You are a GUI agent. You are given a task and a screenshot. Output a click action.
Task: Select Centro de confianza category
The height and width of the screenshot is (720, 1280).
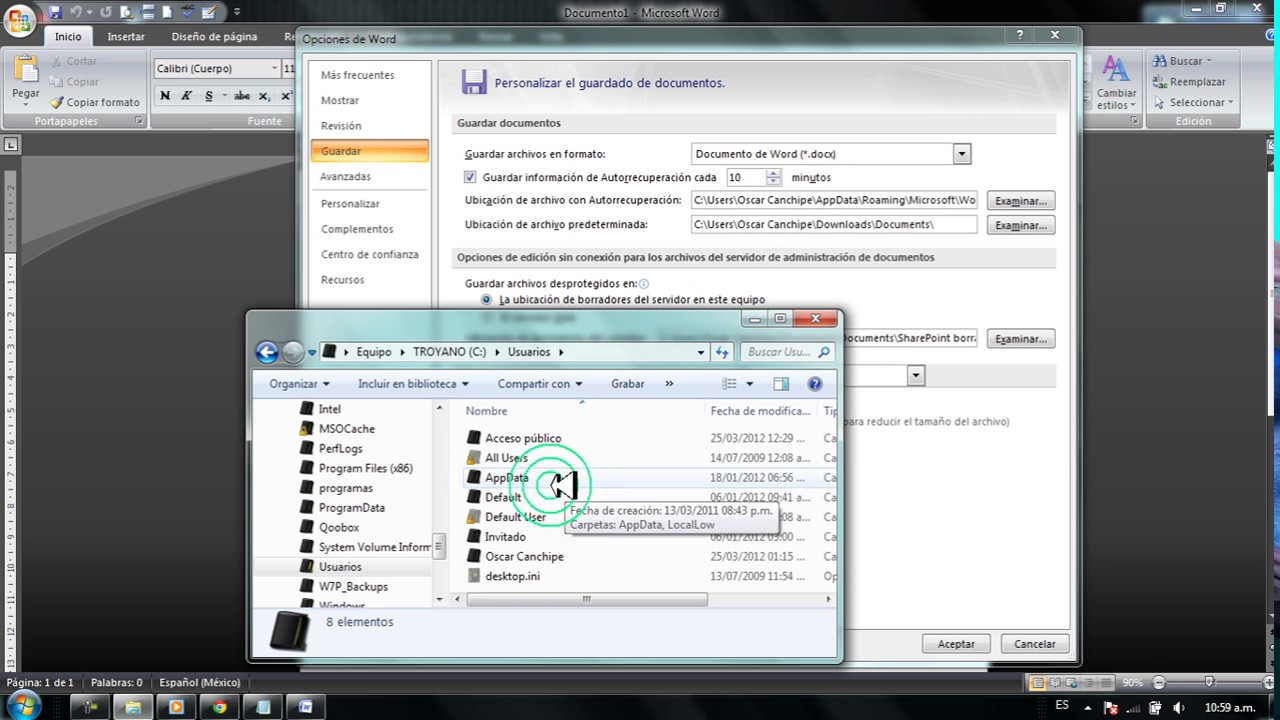(x=369, y=254)
